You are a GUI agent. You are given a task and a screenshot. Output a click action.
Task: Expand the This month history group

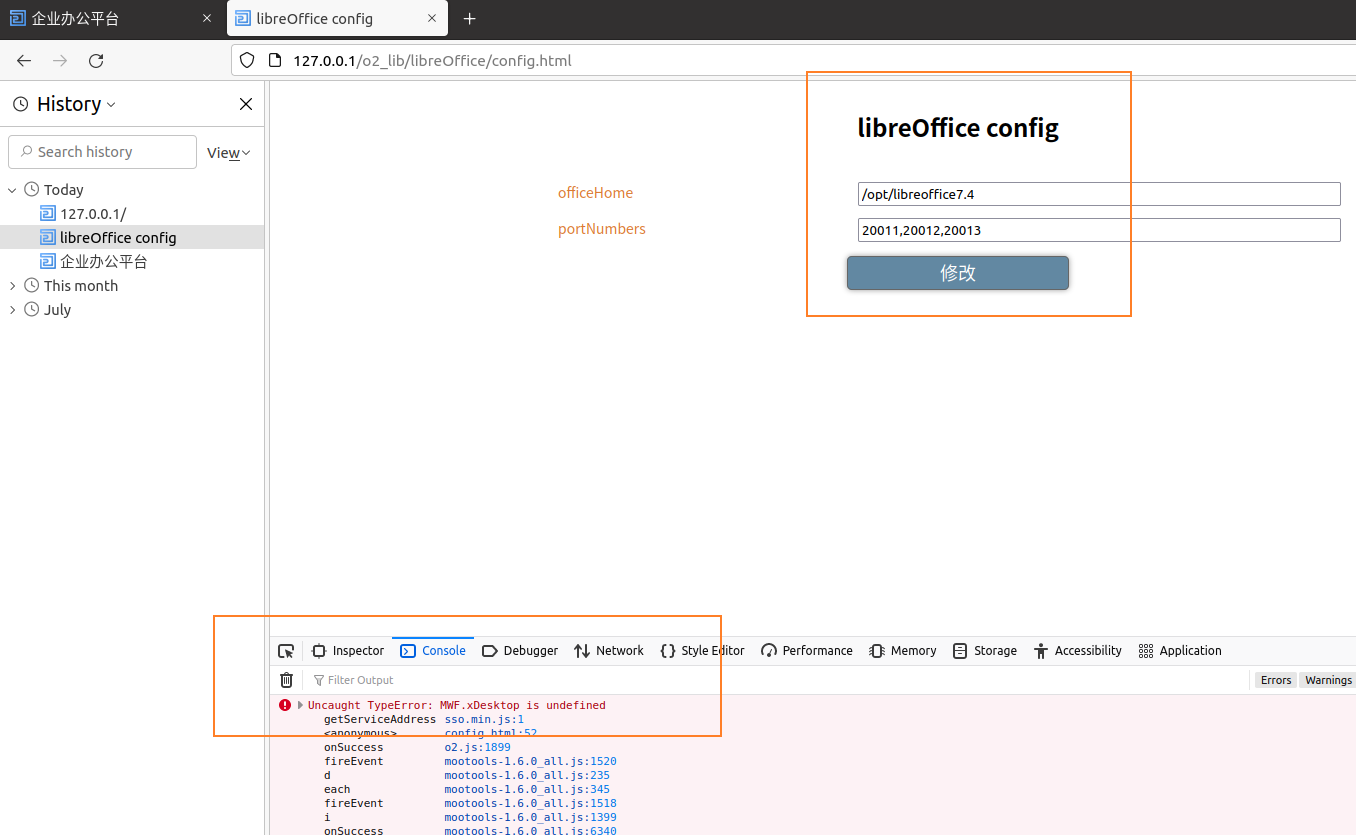pyautogui.click(x=13, y=286)
